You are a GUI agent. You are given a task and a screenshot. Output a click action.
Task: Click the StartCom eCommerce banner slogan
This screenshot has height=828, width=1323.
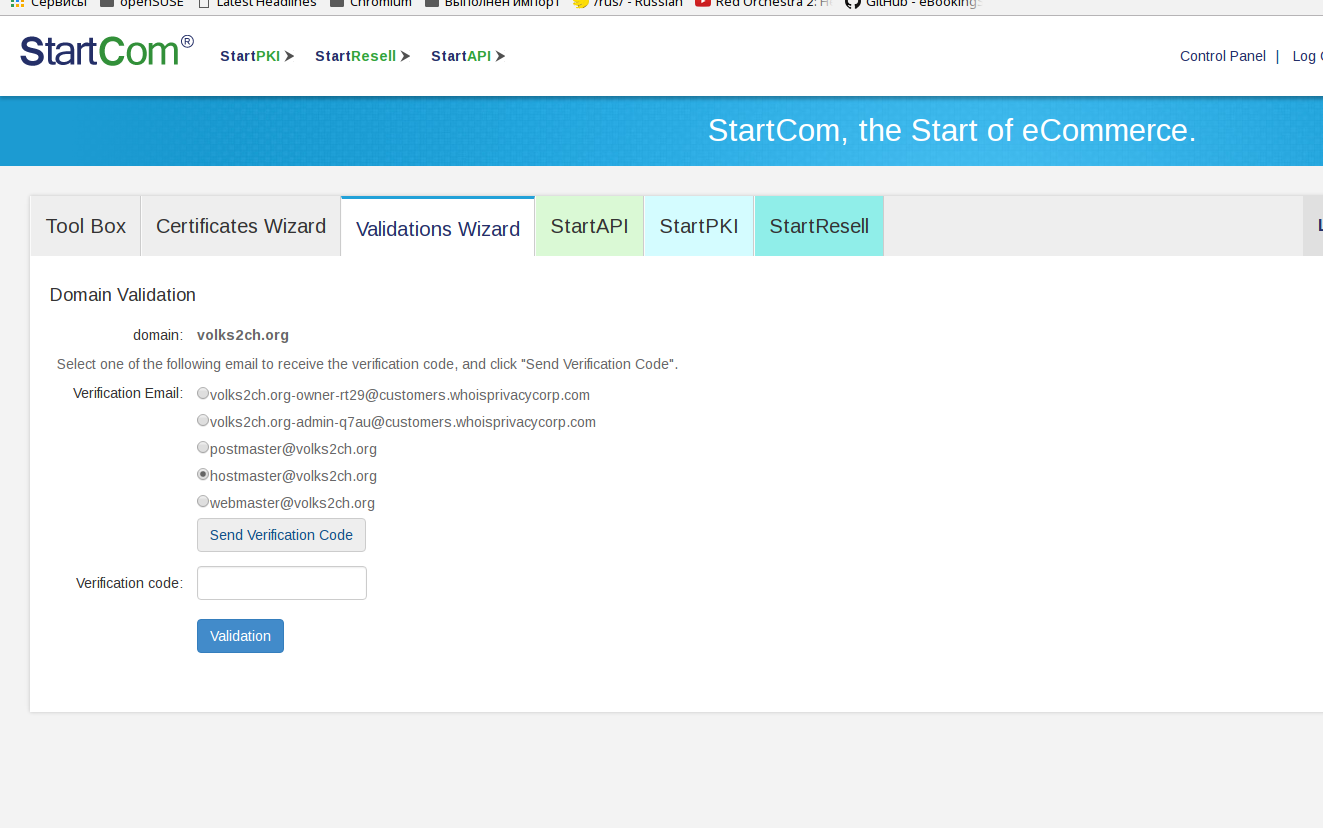952,130
